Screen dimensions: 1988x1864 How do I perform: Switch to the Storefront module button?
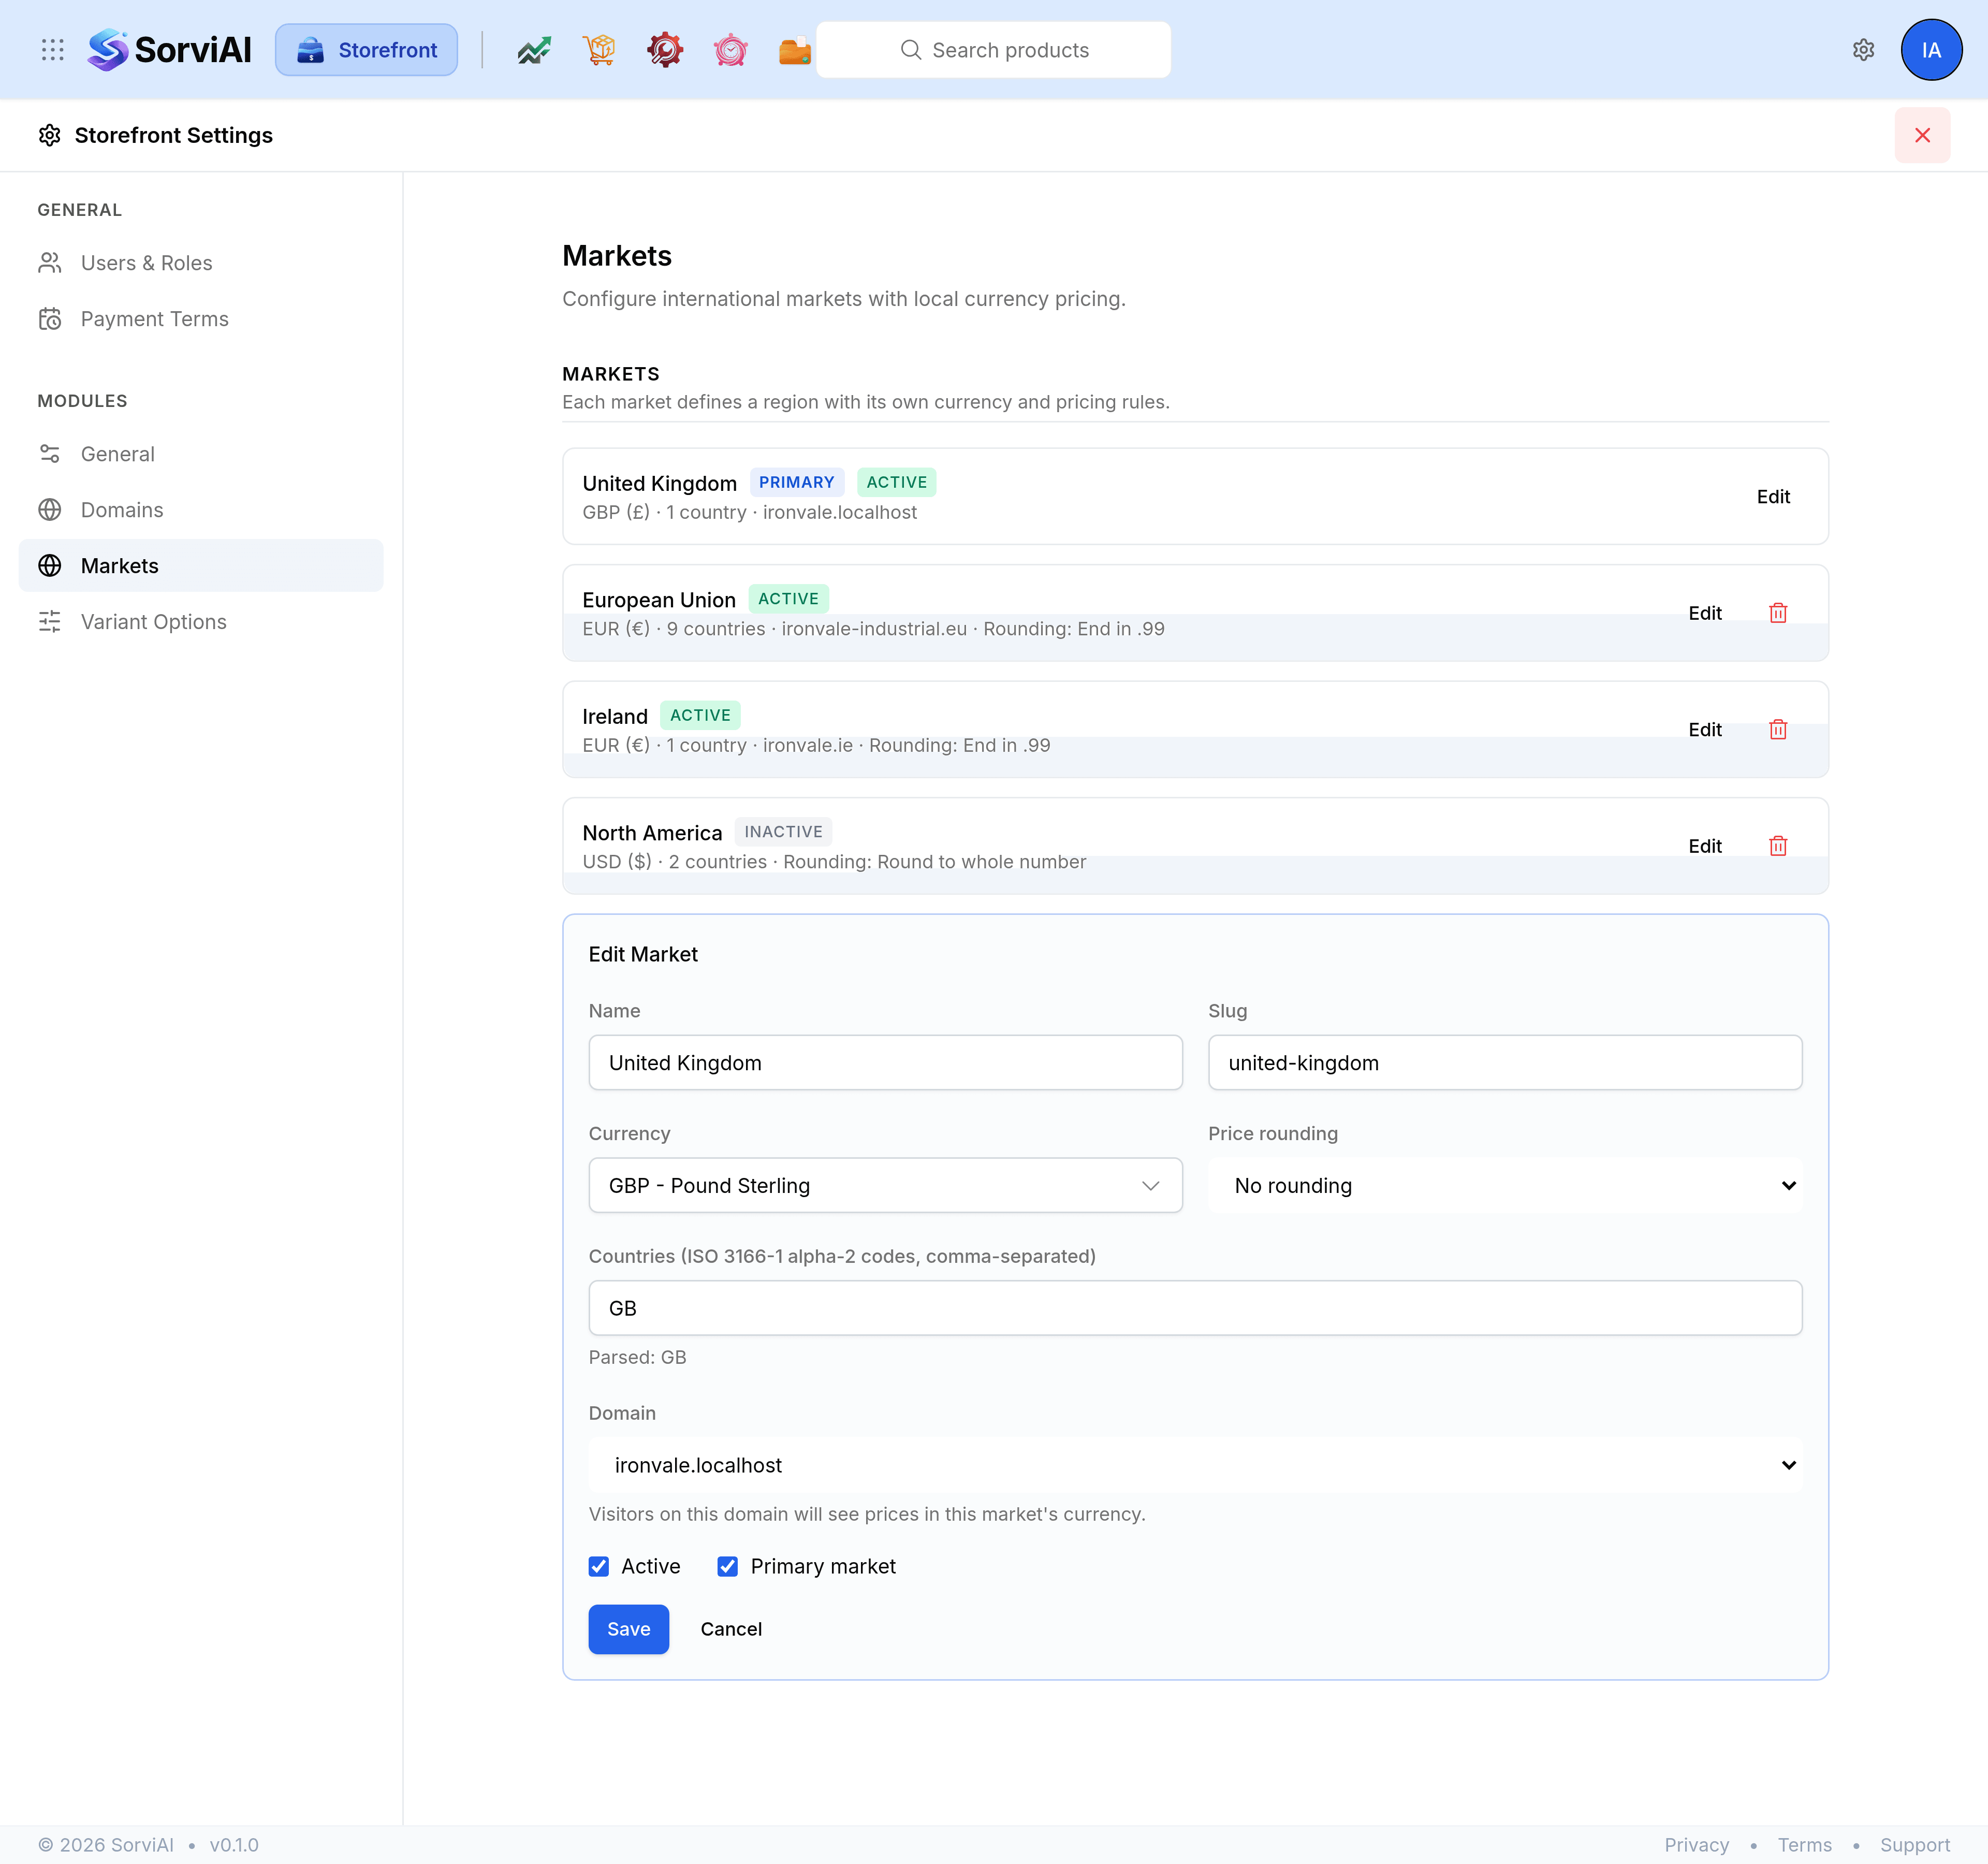coord(367,50)
